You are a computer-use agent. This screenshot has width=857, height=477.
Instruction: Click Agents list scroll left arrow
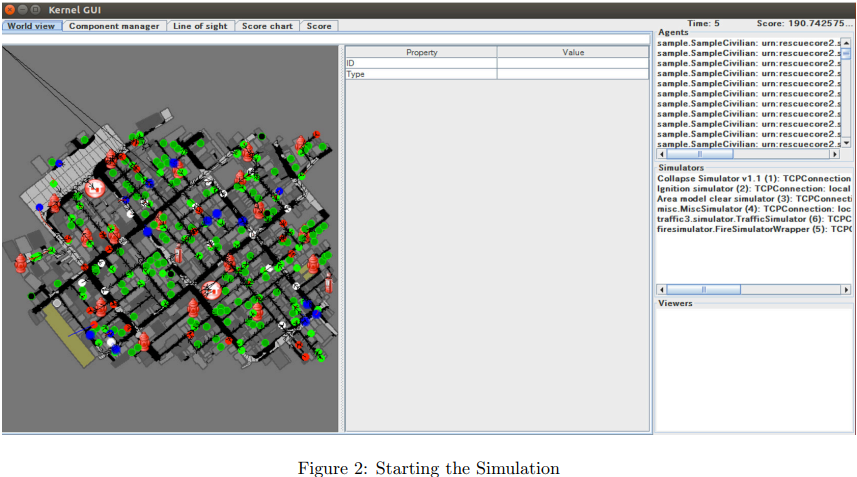[x=661, y=154]
